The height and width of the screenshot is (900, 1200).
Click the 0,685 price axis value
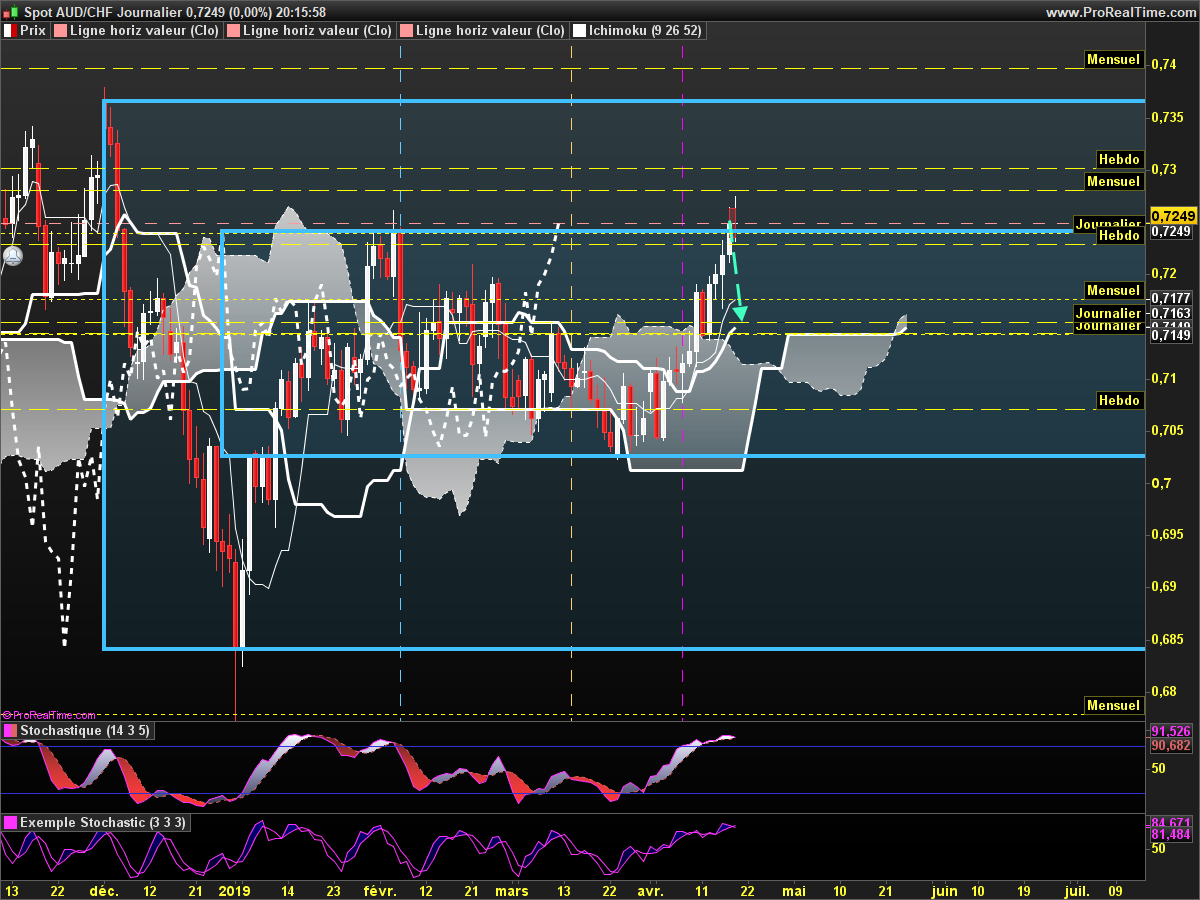click(1167, 639)
